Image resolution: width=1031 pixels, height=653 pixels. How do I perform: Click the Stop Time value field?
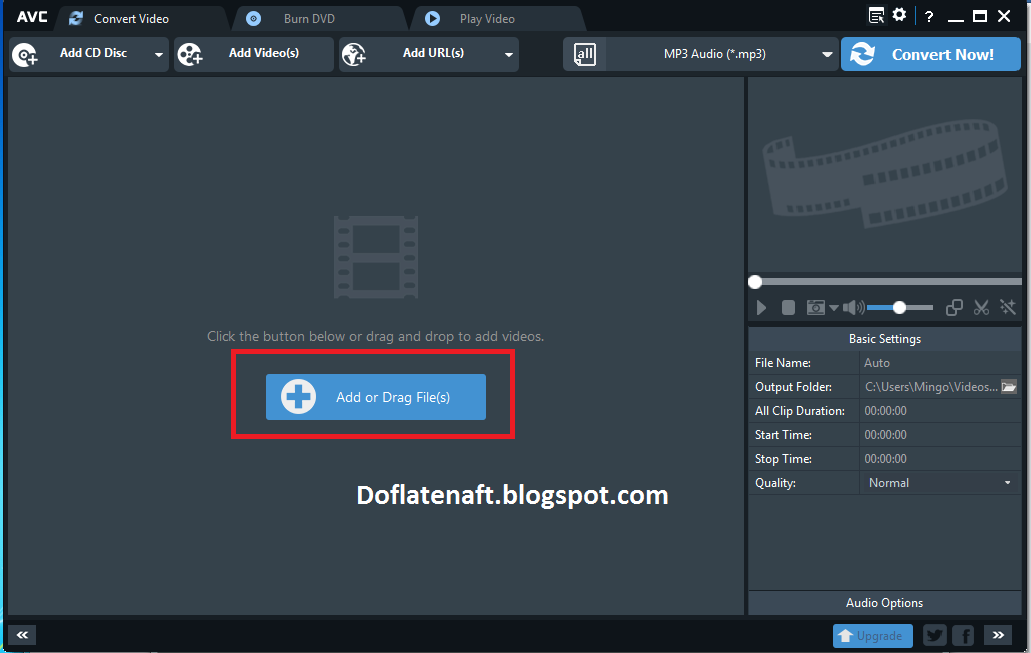[x=940, y=459]
